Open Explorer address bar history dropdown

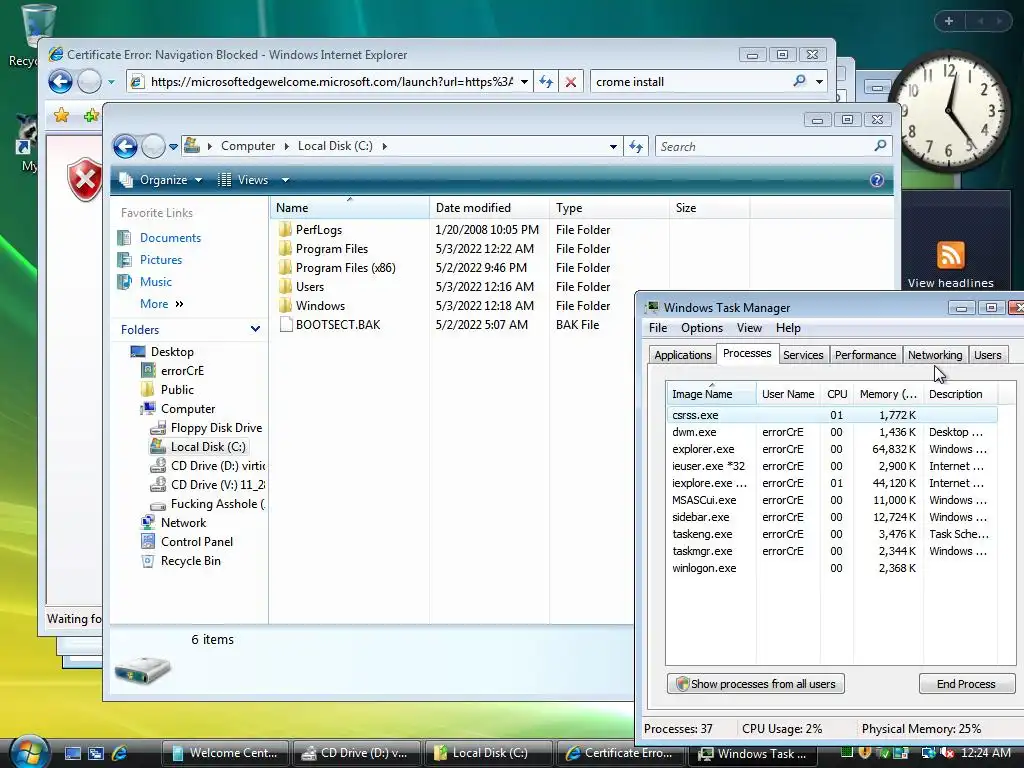point(613,146)
